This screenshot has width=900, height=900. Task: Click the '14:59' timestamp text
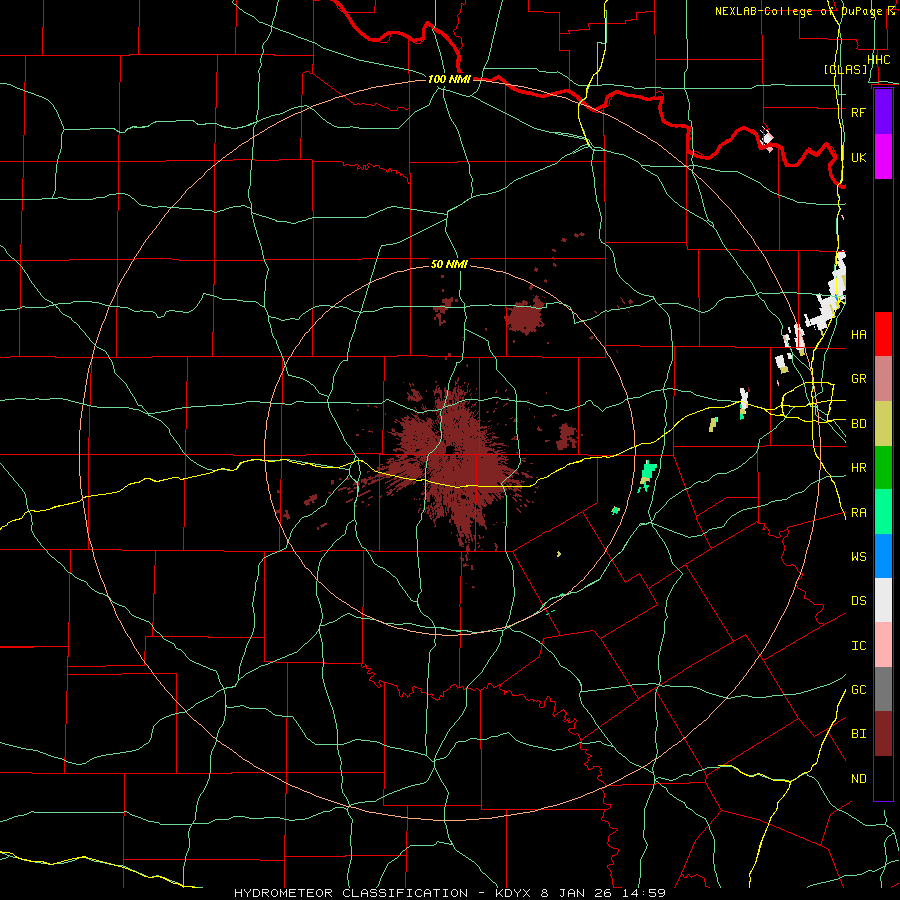[643, 893]
